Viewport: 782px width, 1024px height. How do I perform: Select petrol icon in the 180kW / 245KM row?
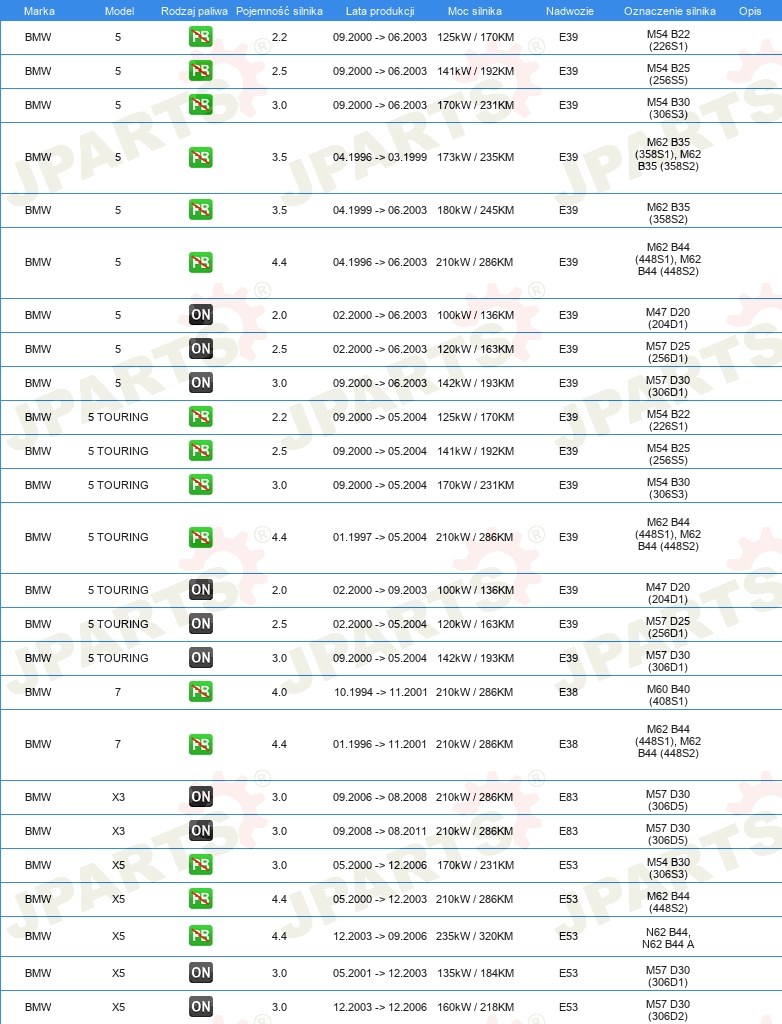[201, 210]
